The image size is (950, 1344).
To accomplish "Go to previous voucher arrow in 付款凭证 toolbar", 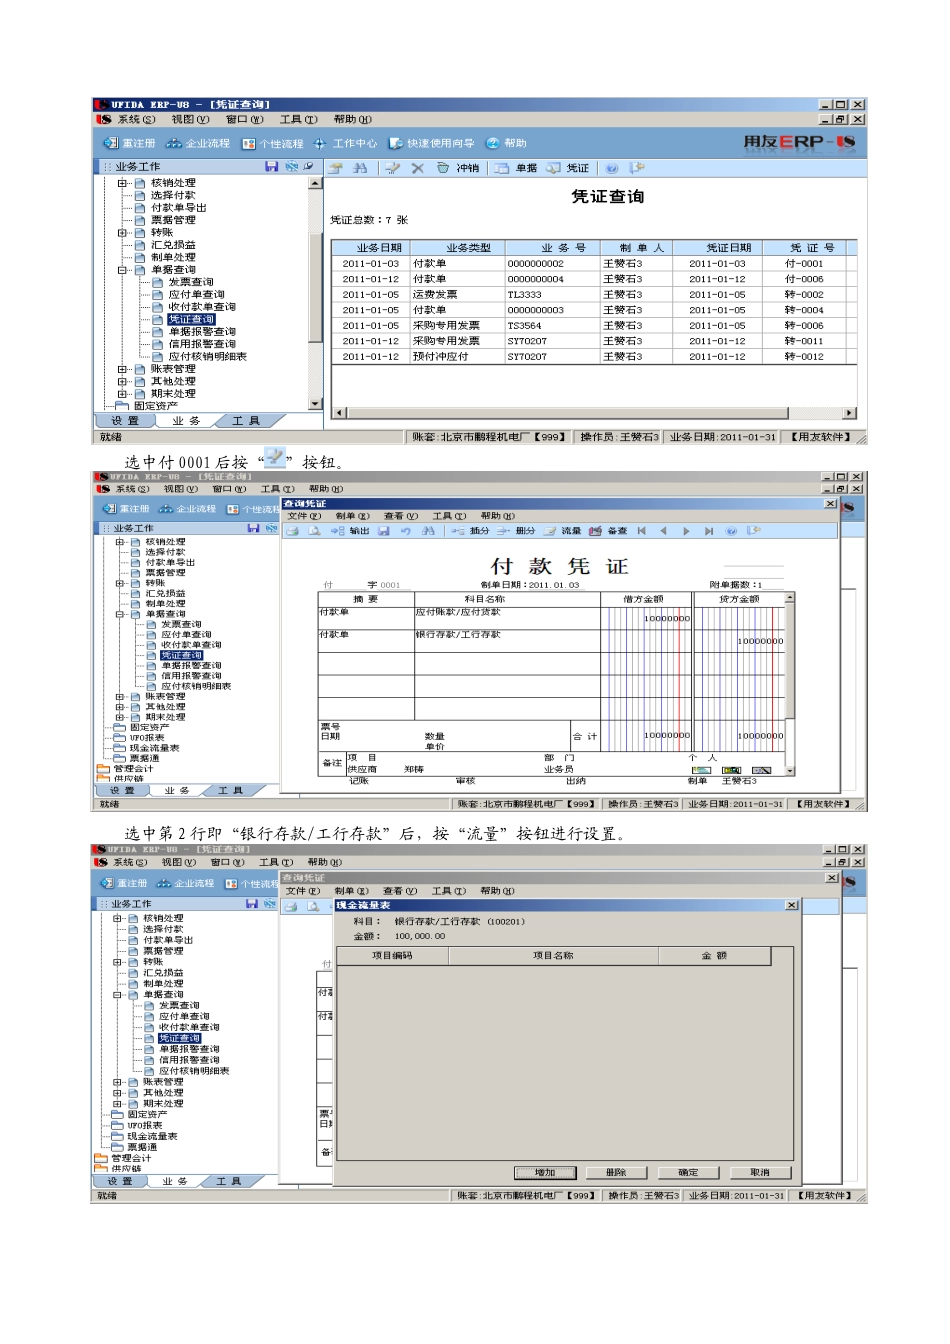I will [663, 531].
